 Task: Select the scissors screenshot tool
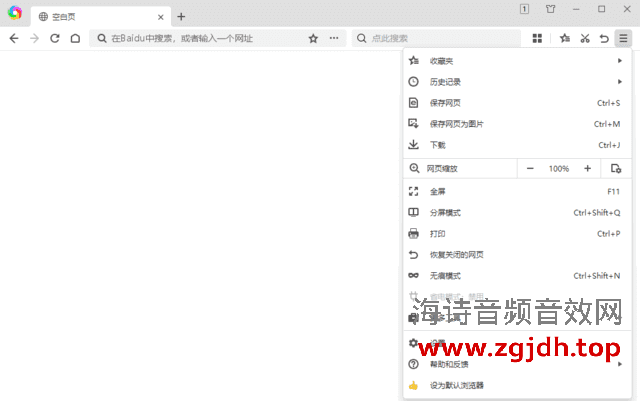(x=585, y=38)
